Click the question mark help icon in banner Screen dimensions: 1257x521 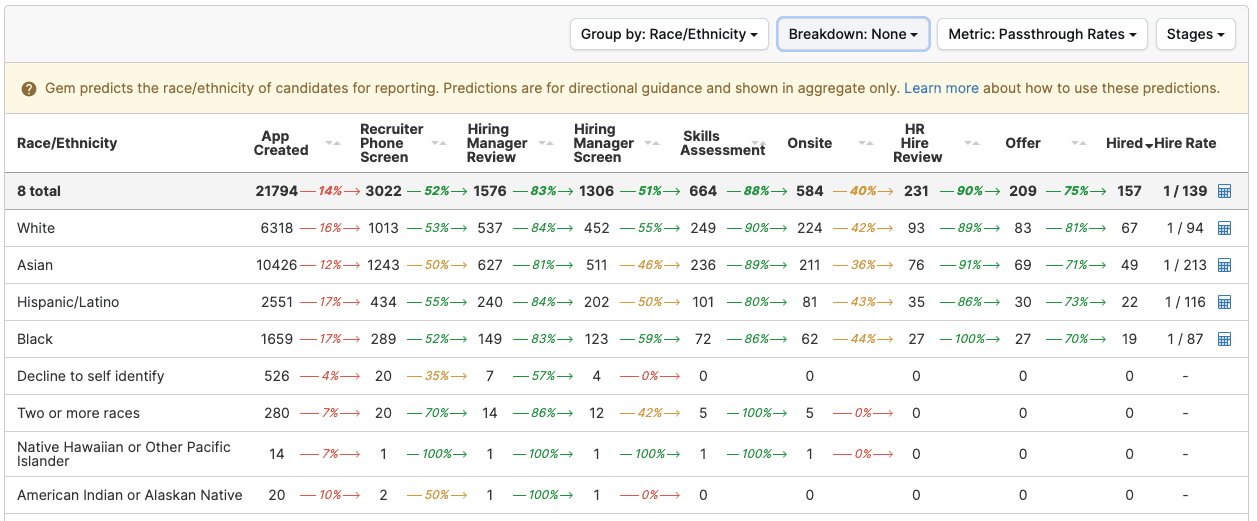30,89
